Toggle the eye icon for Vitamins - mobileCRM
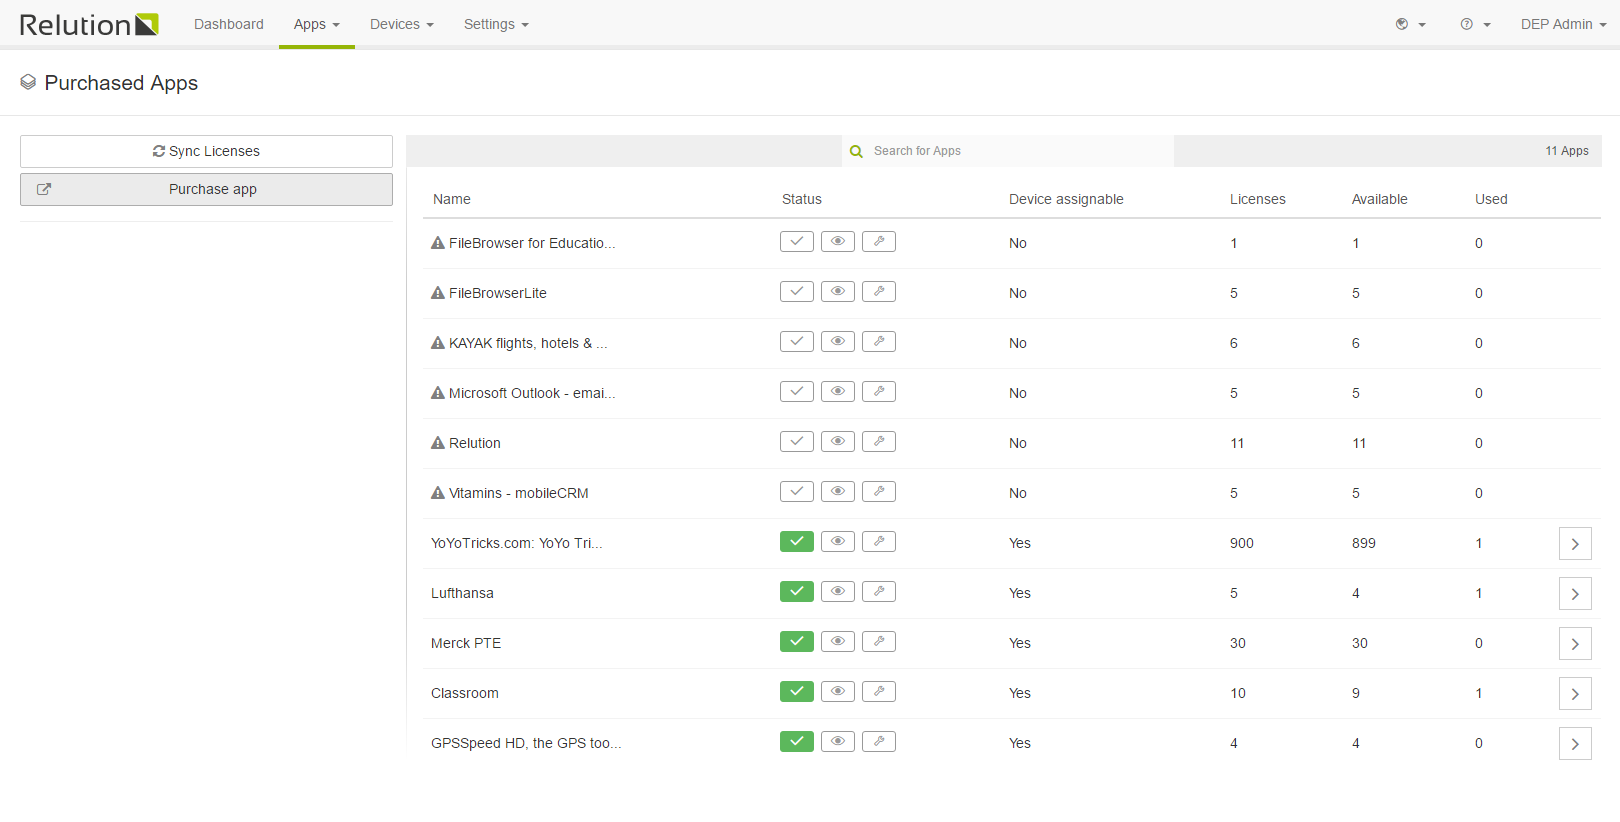1620x822 pixels. tap(838, 491)
